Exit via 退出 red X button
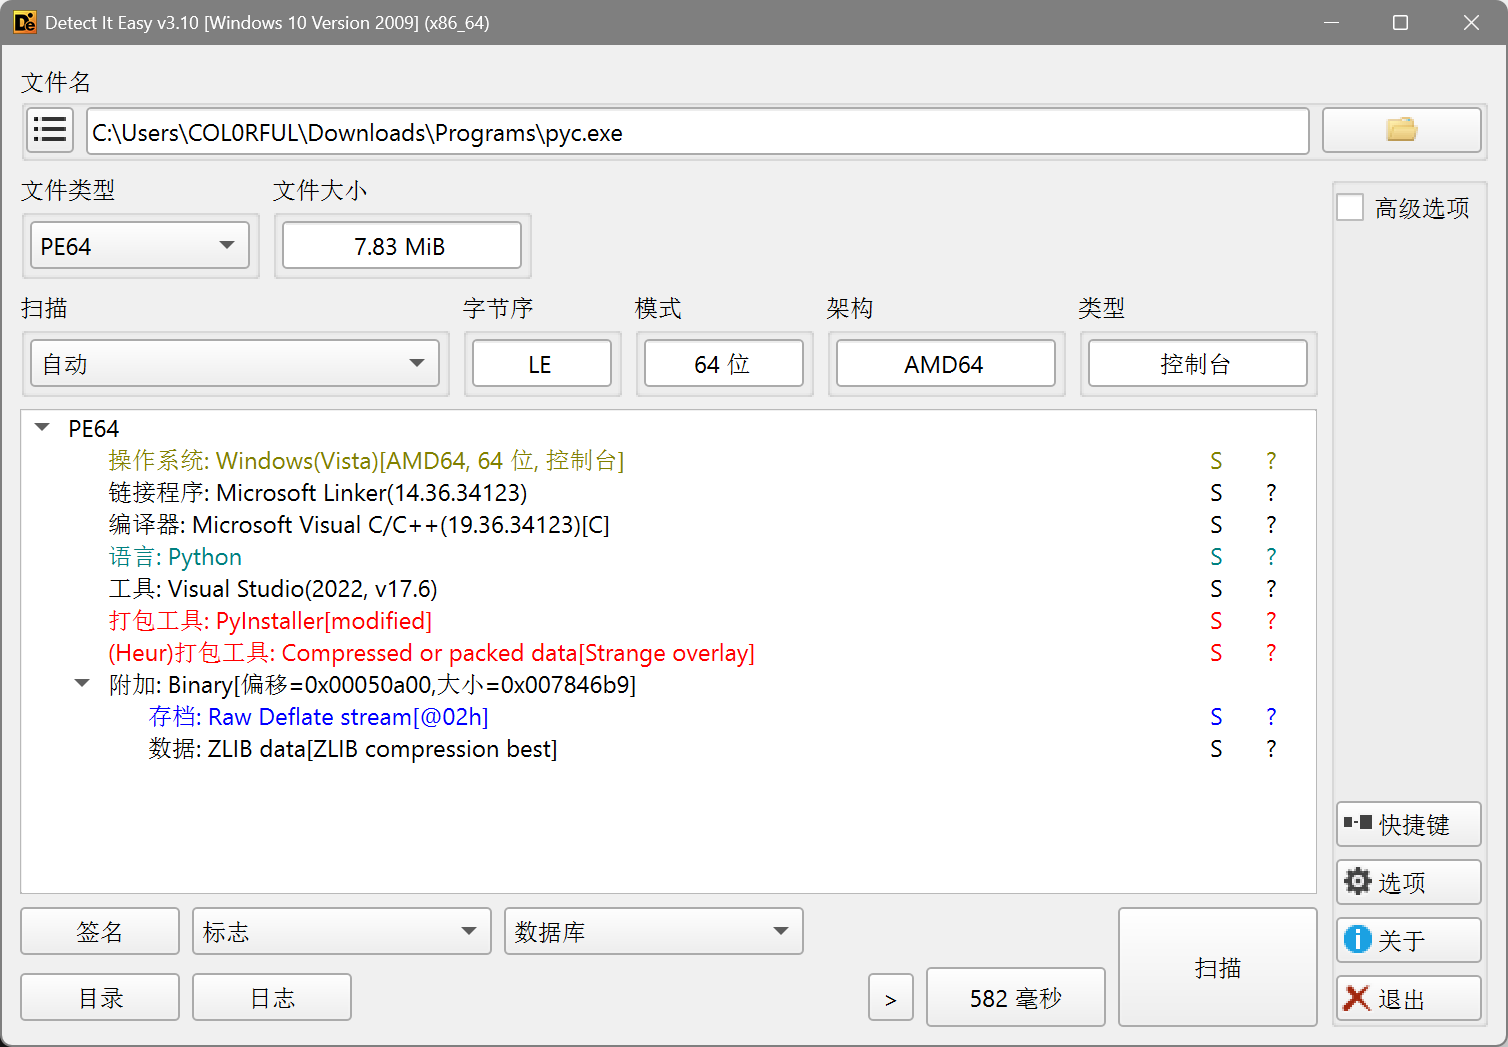 (1408, 998)
